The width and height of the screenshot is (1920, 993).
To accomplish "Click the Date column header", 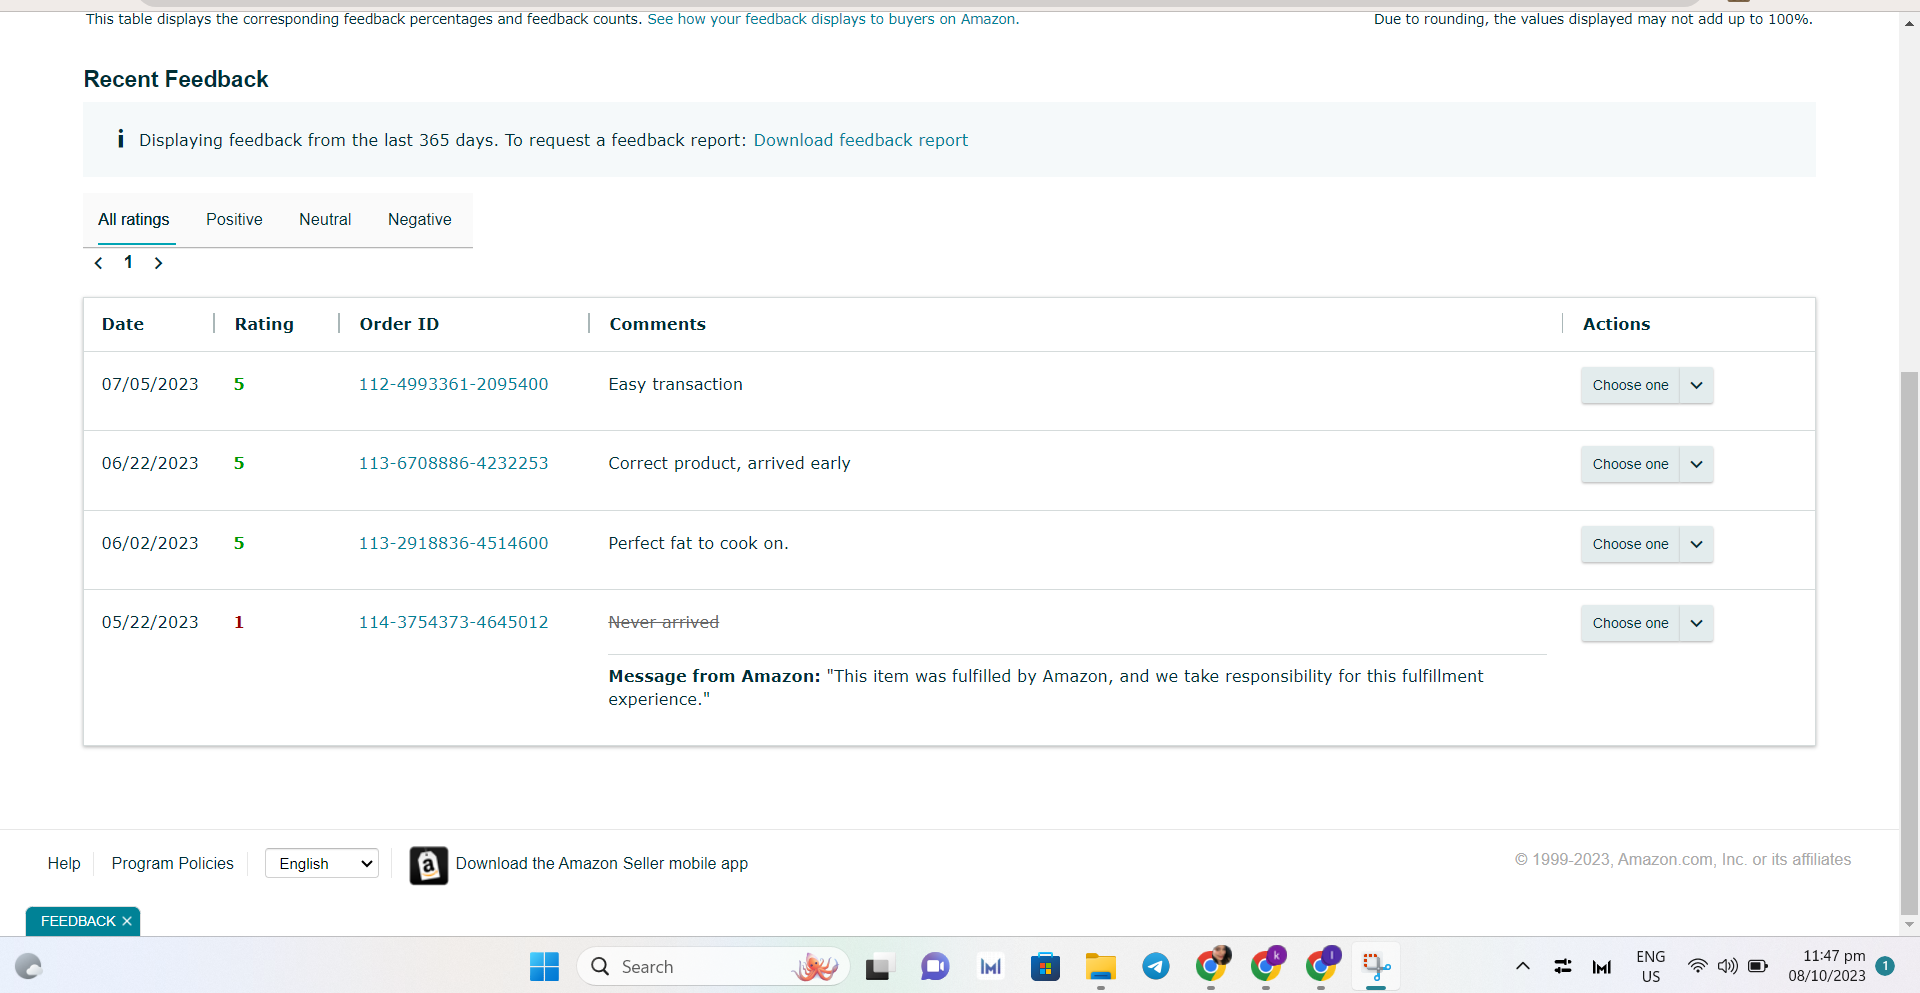I will point(123,324).
